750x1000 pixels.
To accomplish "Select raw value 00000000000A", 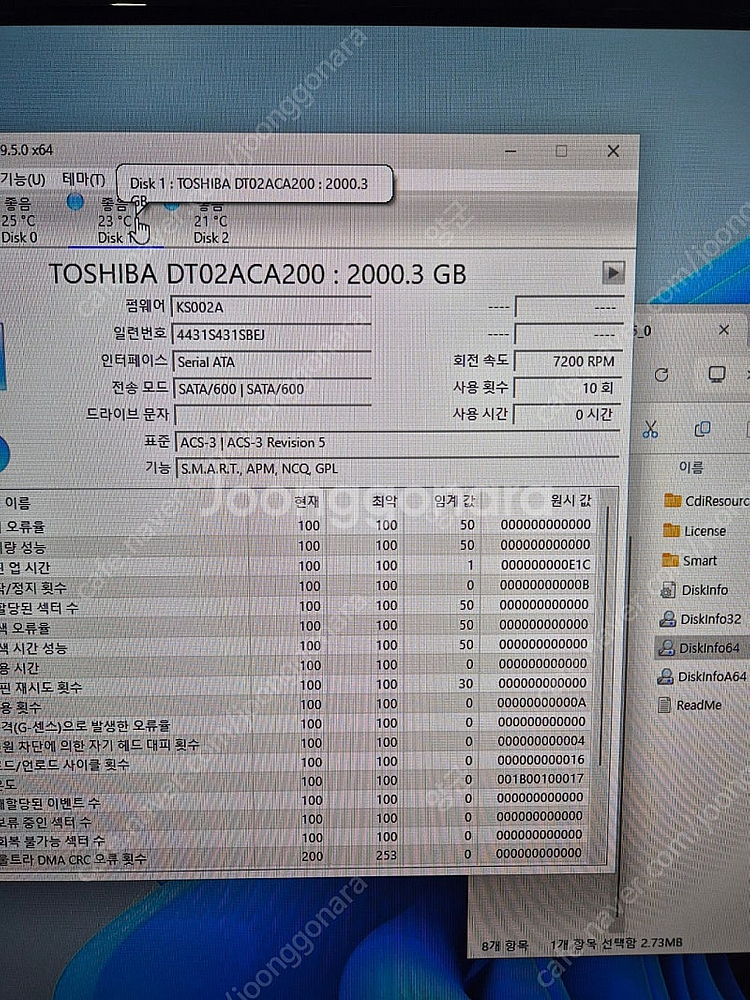I will [x=541, y=702].
